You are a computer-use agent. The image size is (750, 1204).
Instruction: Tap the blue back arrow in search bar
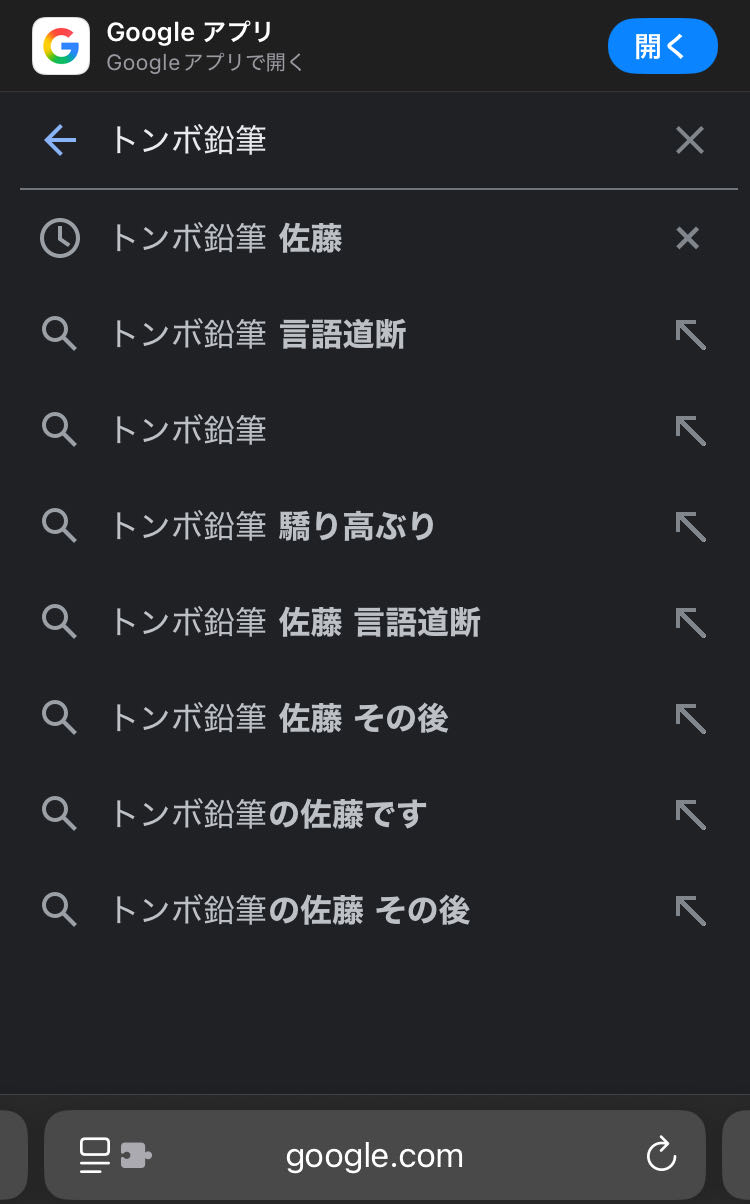click(x=60, y=141)
